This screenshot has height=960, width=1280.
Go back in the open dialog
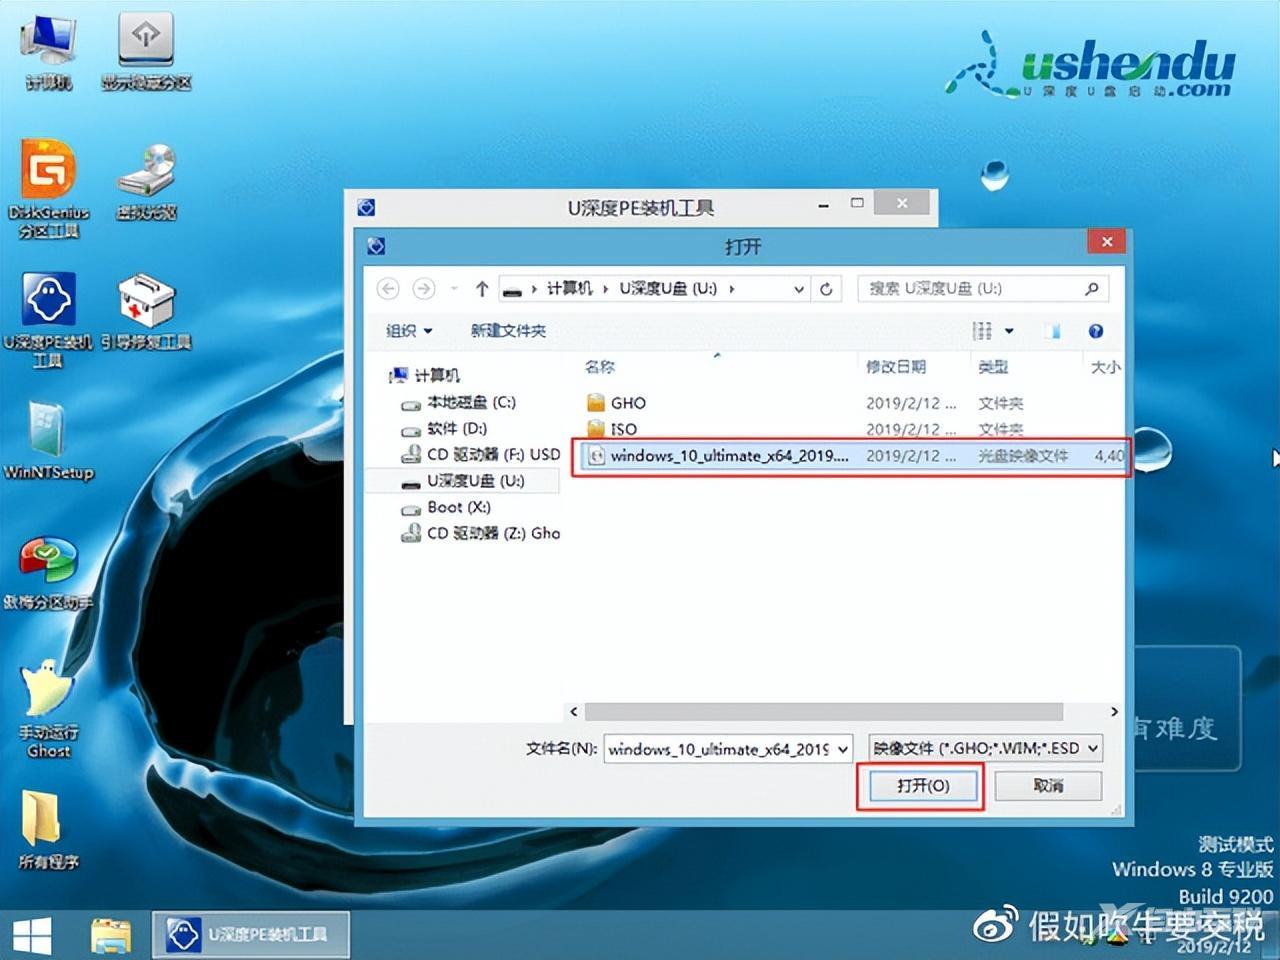pos(388,289)
